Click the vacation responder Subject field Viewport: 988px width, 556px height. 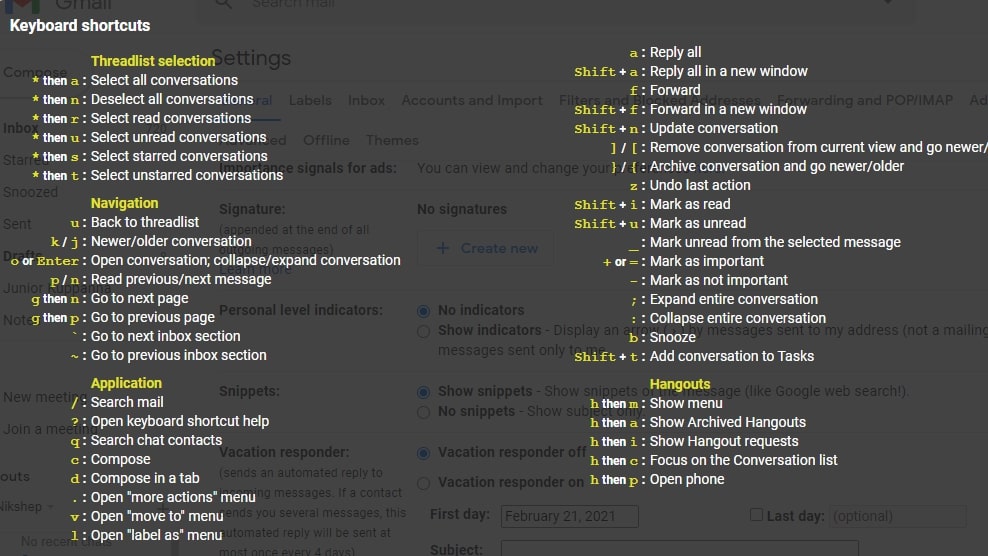point(679,549)
